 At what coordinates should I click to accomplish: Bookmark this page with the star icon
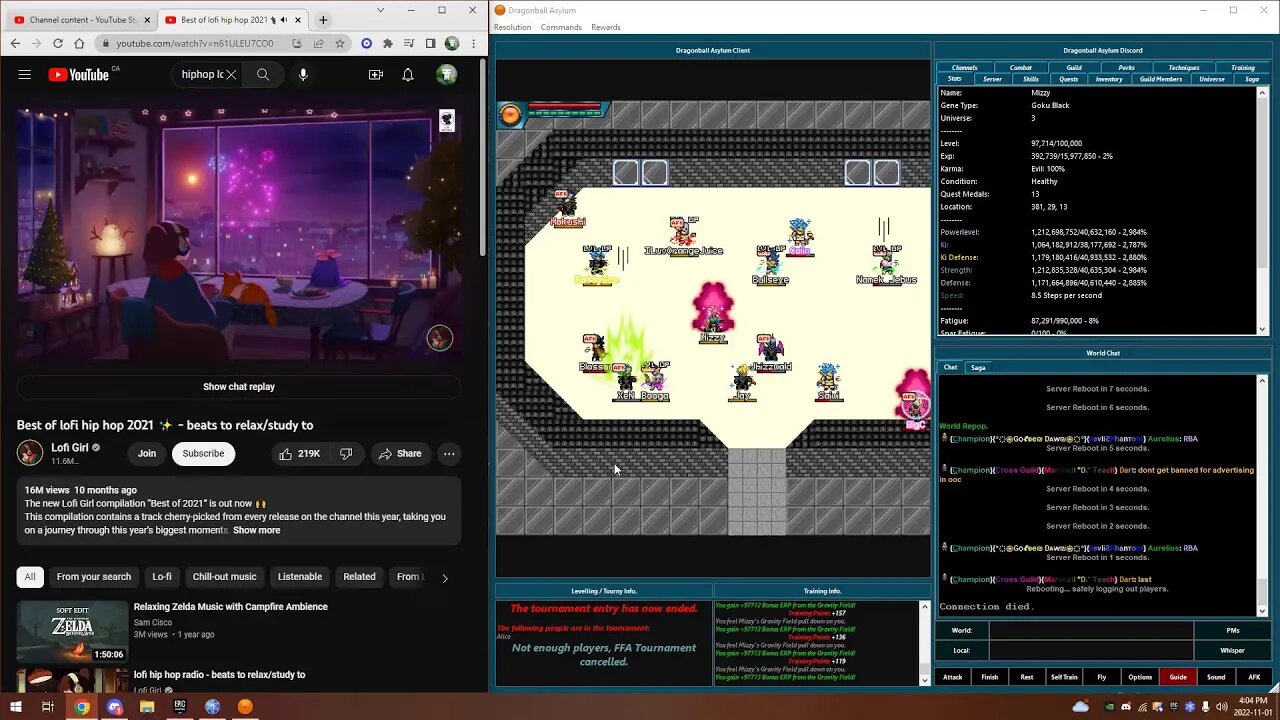click(x=340, y=43)
